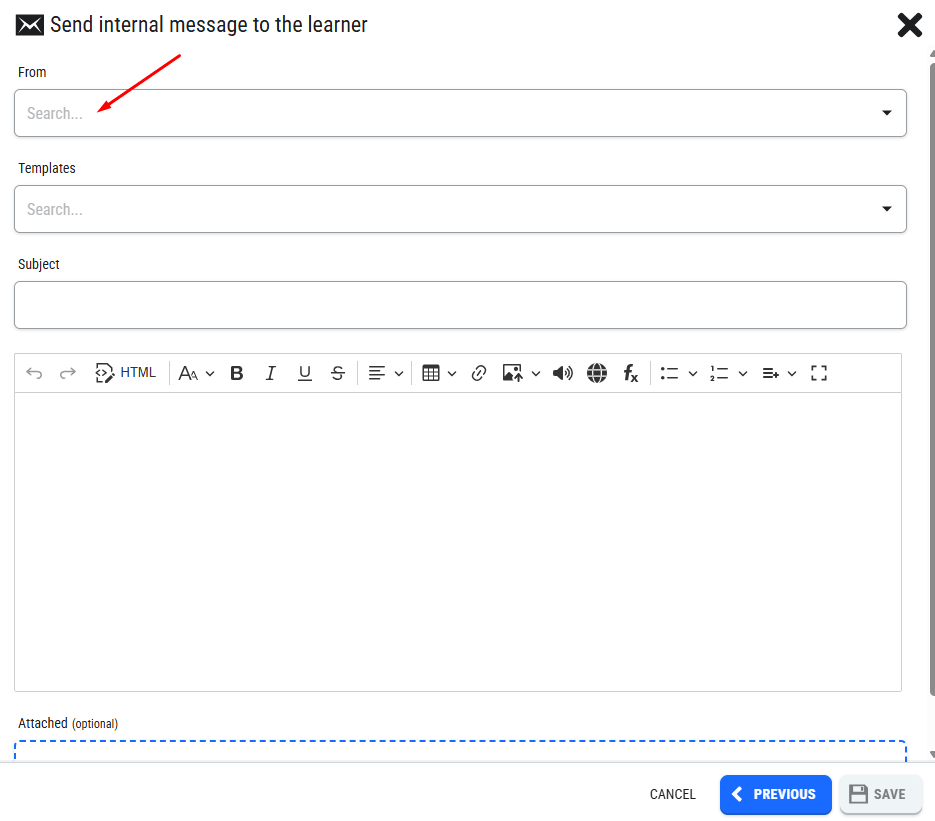935x821 pixels.
Task: Expand insert line options arrow
Action: (792, 374)
